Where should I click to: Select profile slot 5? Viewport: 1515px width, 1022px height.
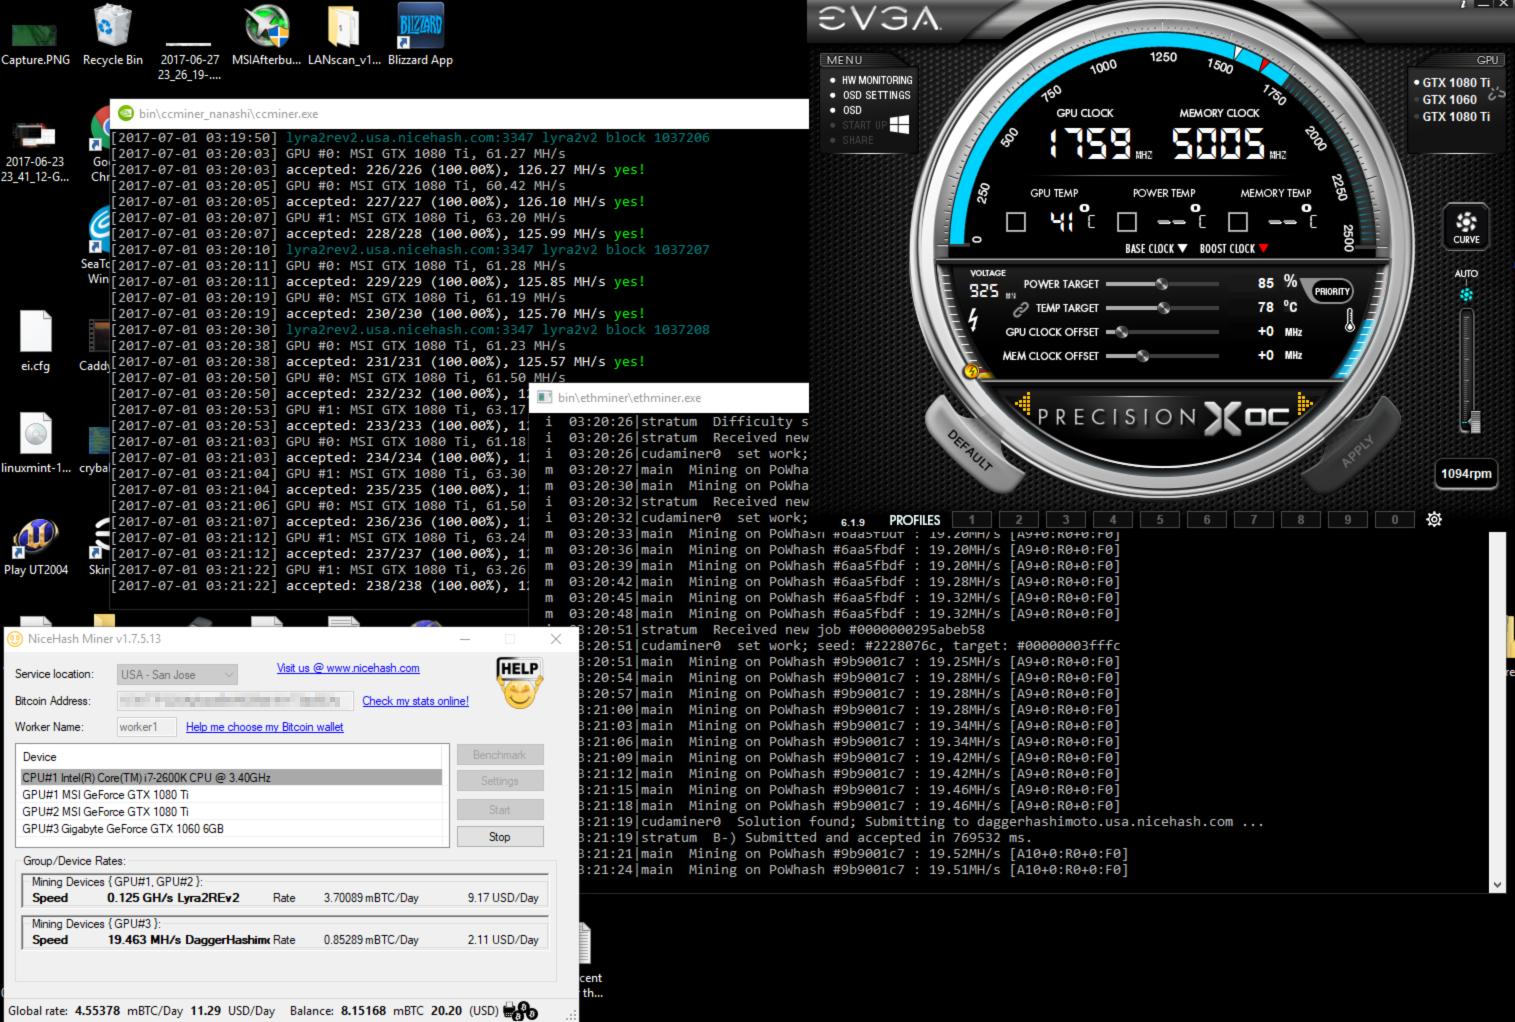(1160, 520)
